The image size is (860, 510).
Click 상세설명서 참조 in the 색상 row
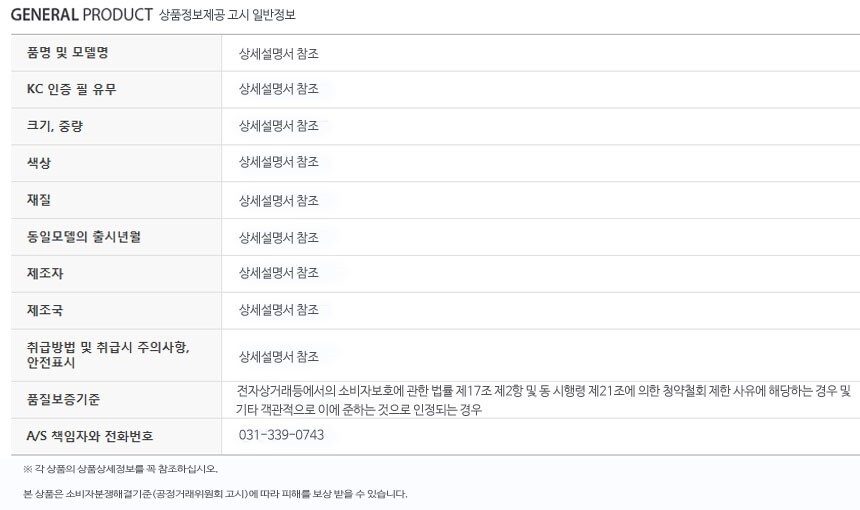[279, 163]
